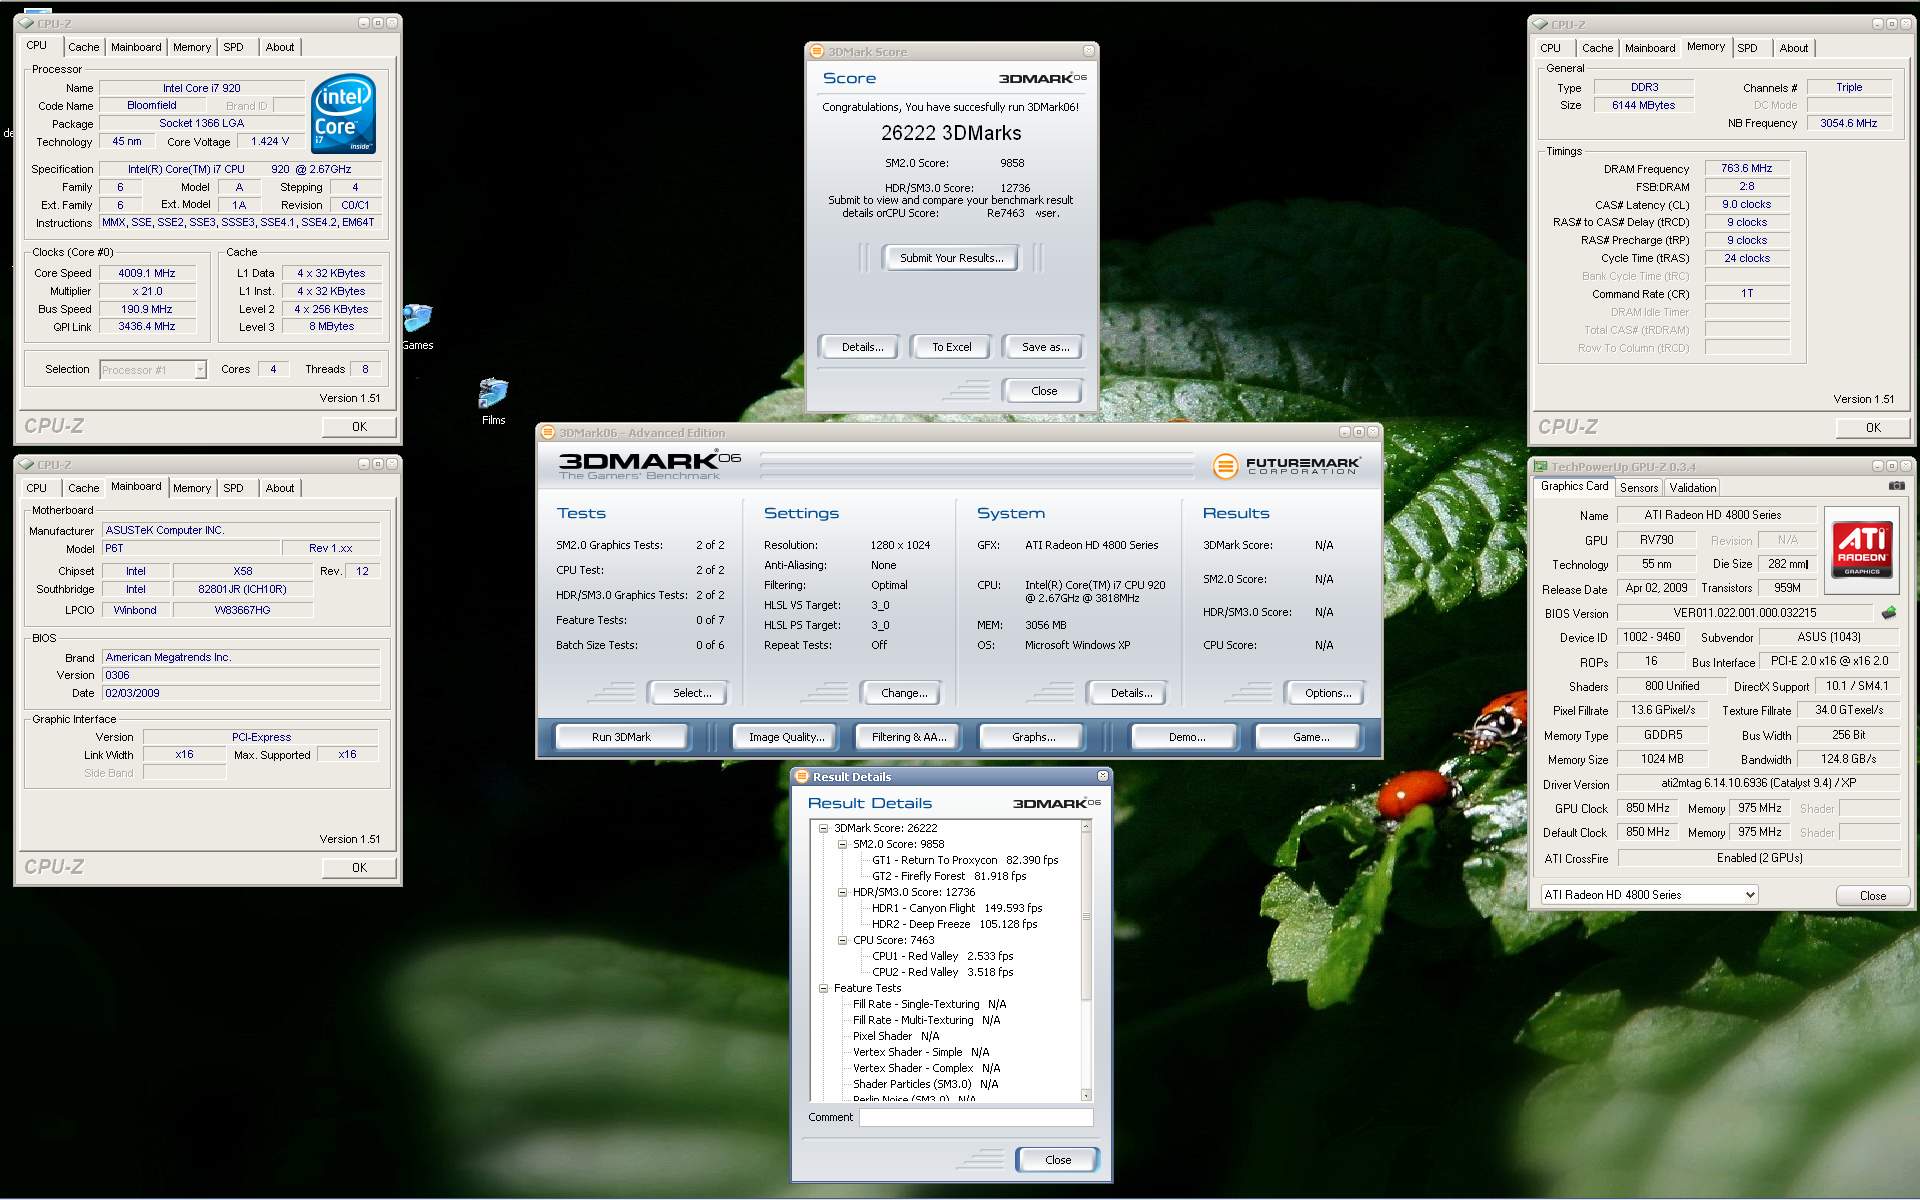Image resolution: width=1920 pixels, height=1200 pixels.
Task: Click Options... under Results
Action: pos(1327,693)
